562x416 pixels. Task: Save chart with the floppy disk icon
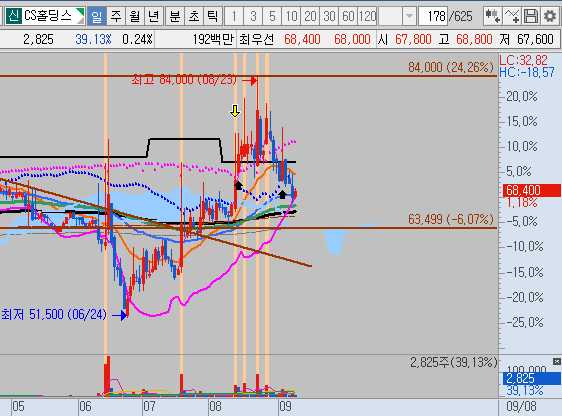(x=531, y=16)
